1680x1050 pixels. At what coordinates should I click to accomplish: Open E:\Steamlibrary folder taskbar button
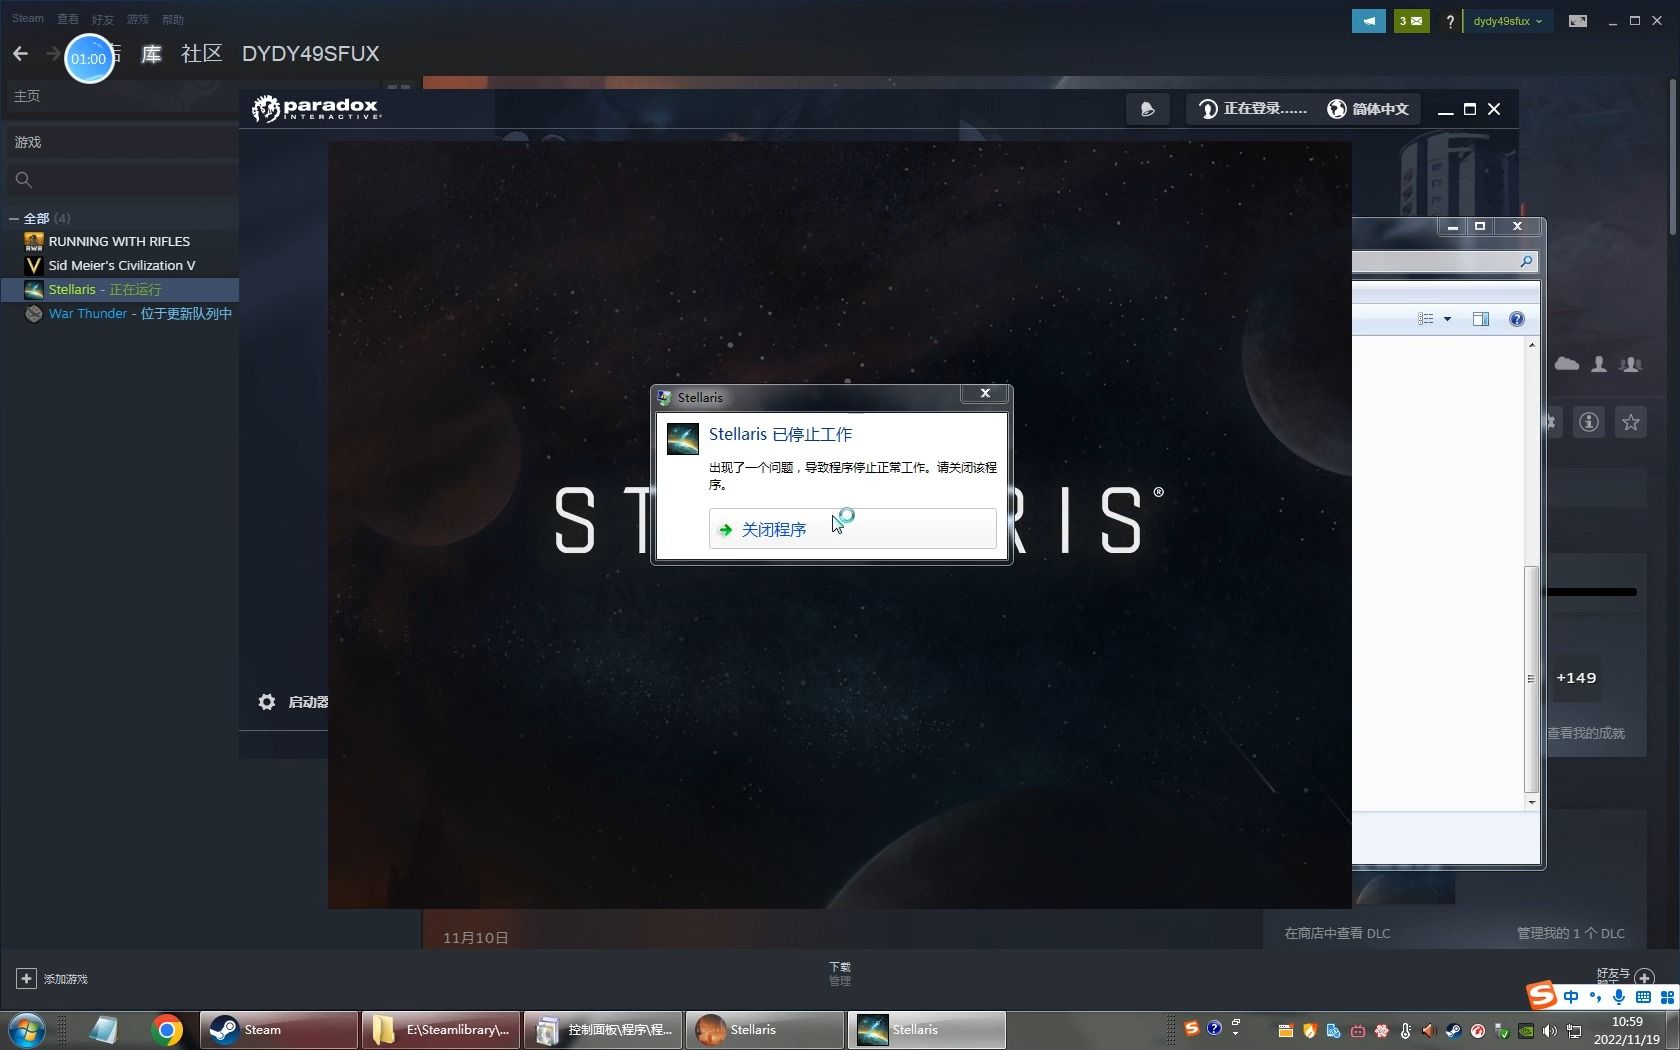pyautogui.click(x=441, y=1030)
